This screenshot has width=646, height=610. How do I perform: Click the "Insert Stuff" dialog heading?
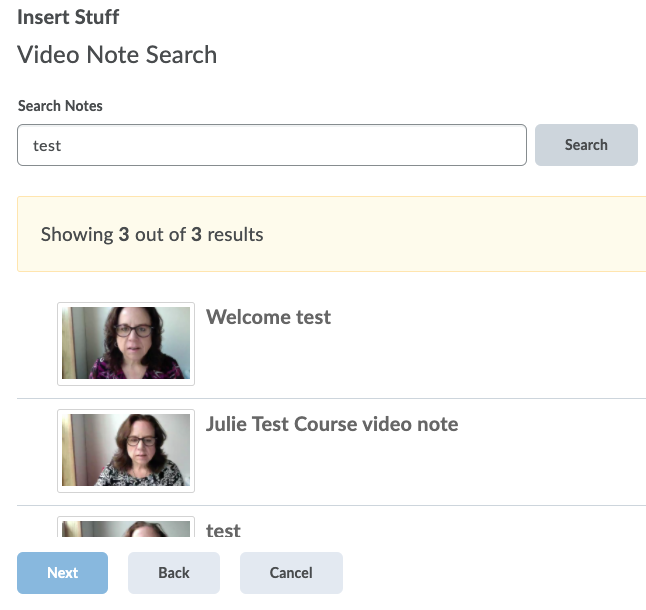[68, 17]
